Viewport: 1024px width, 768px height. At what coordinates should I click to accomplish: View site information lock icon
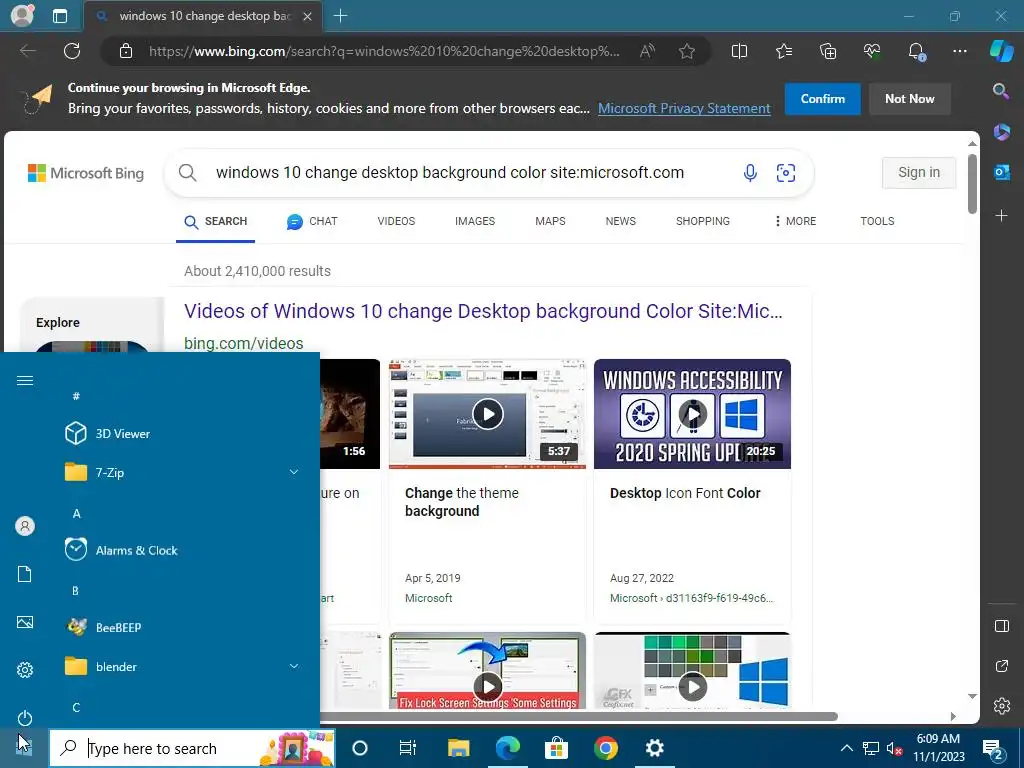point(126,51)
